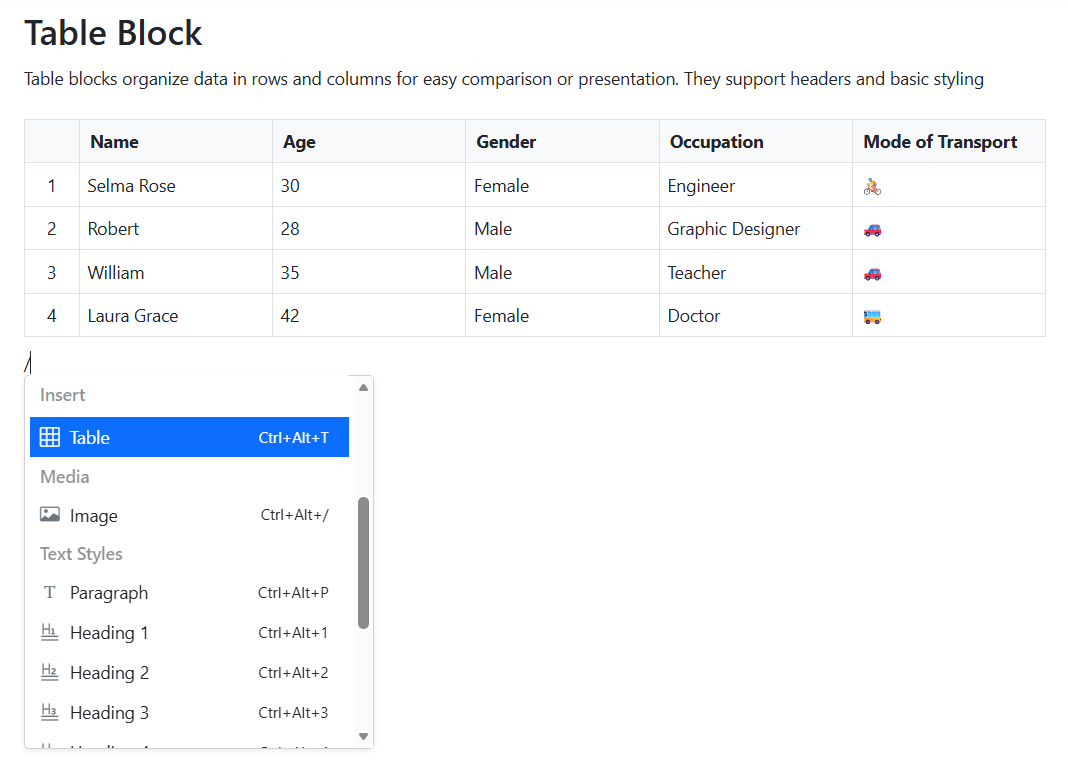
Task: Click the Image picture icon under Media
Action: 49,515
